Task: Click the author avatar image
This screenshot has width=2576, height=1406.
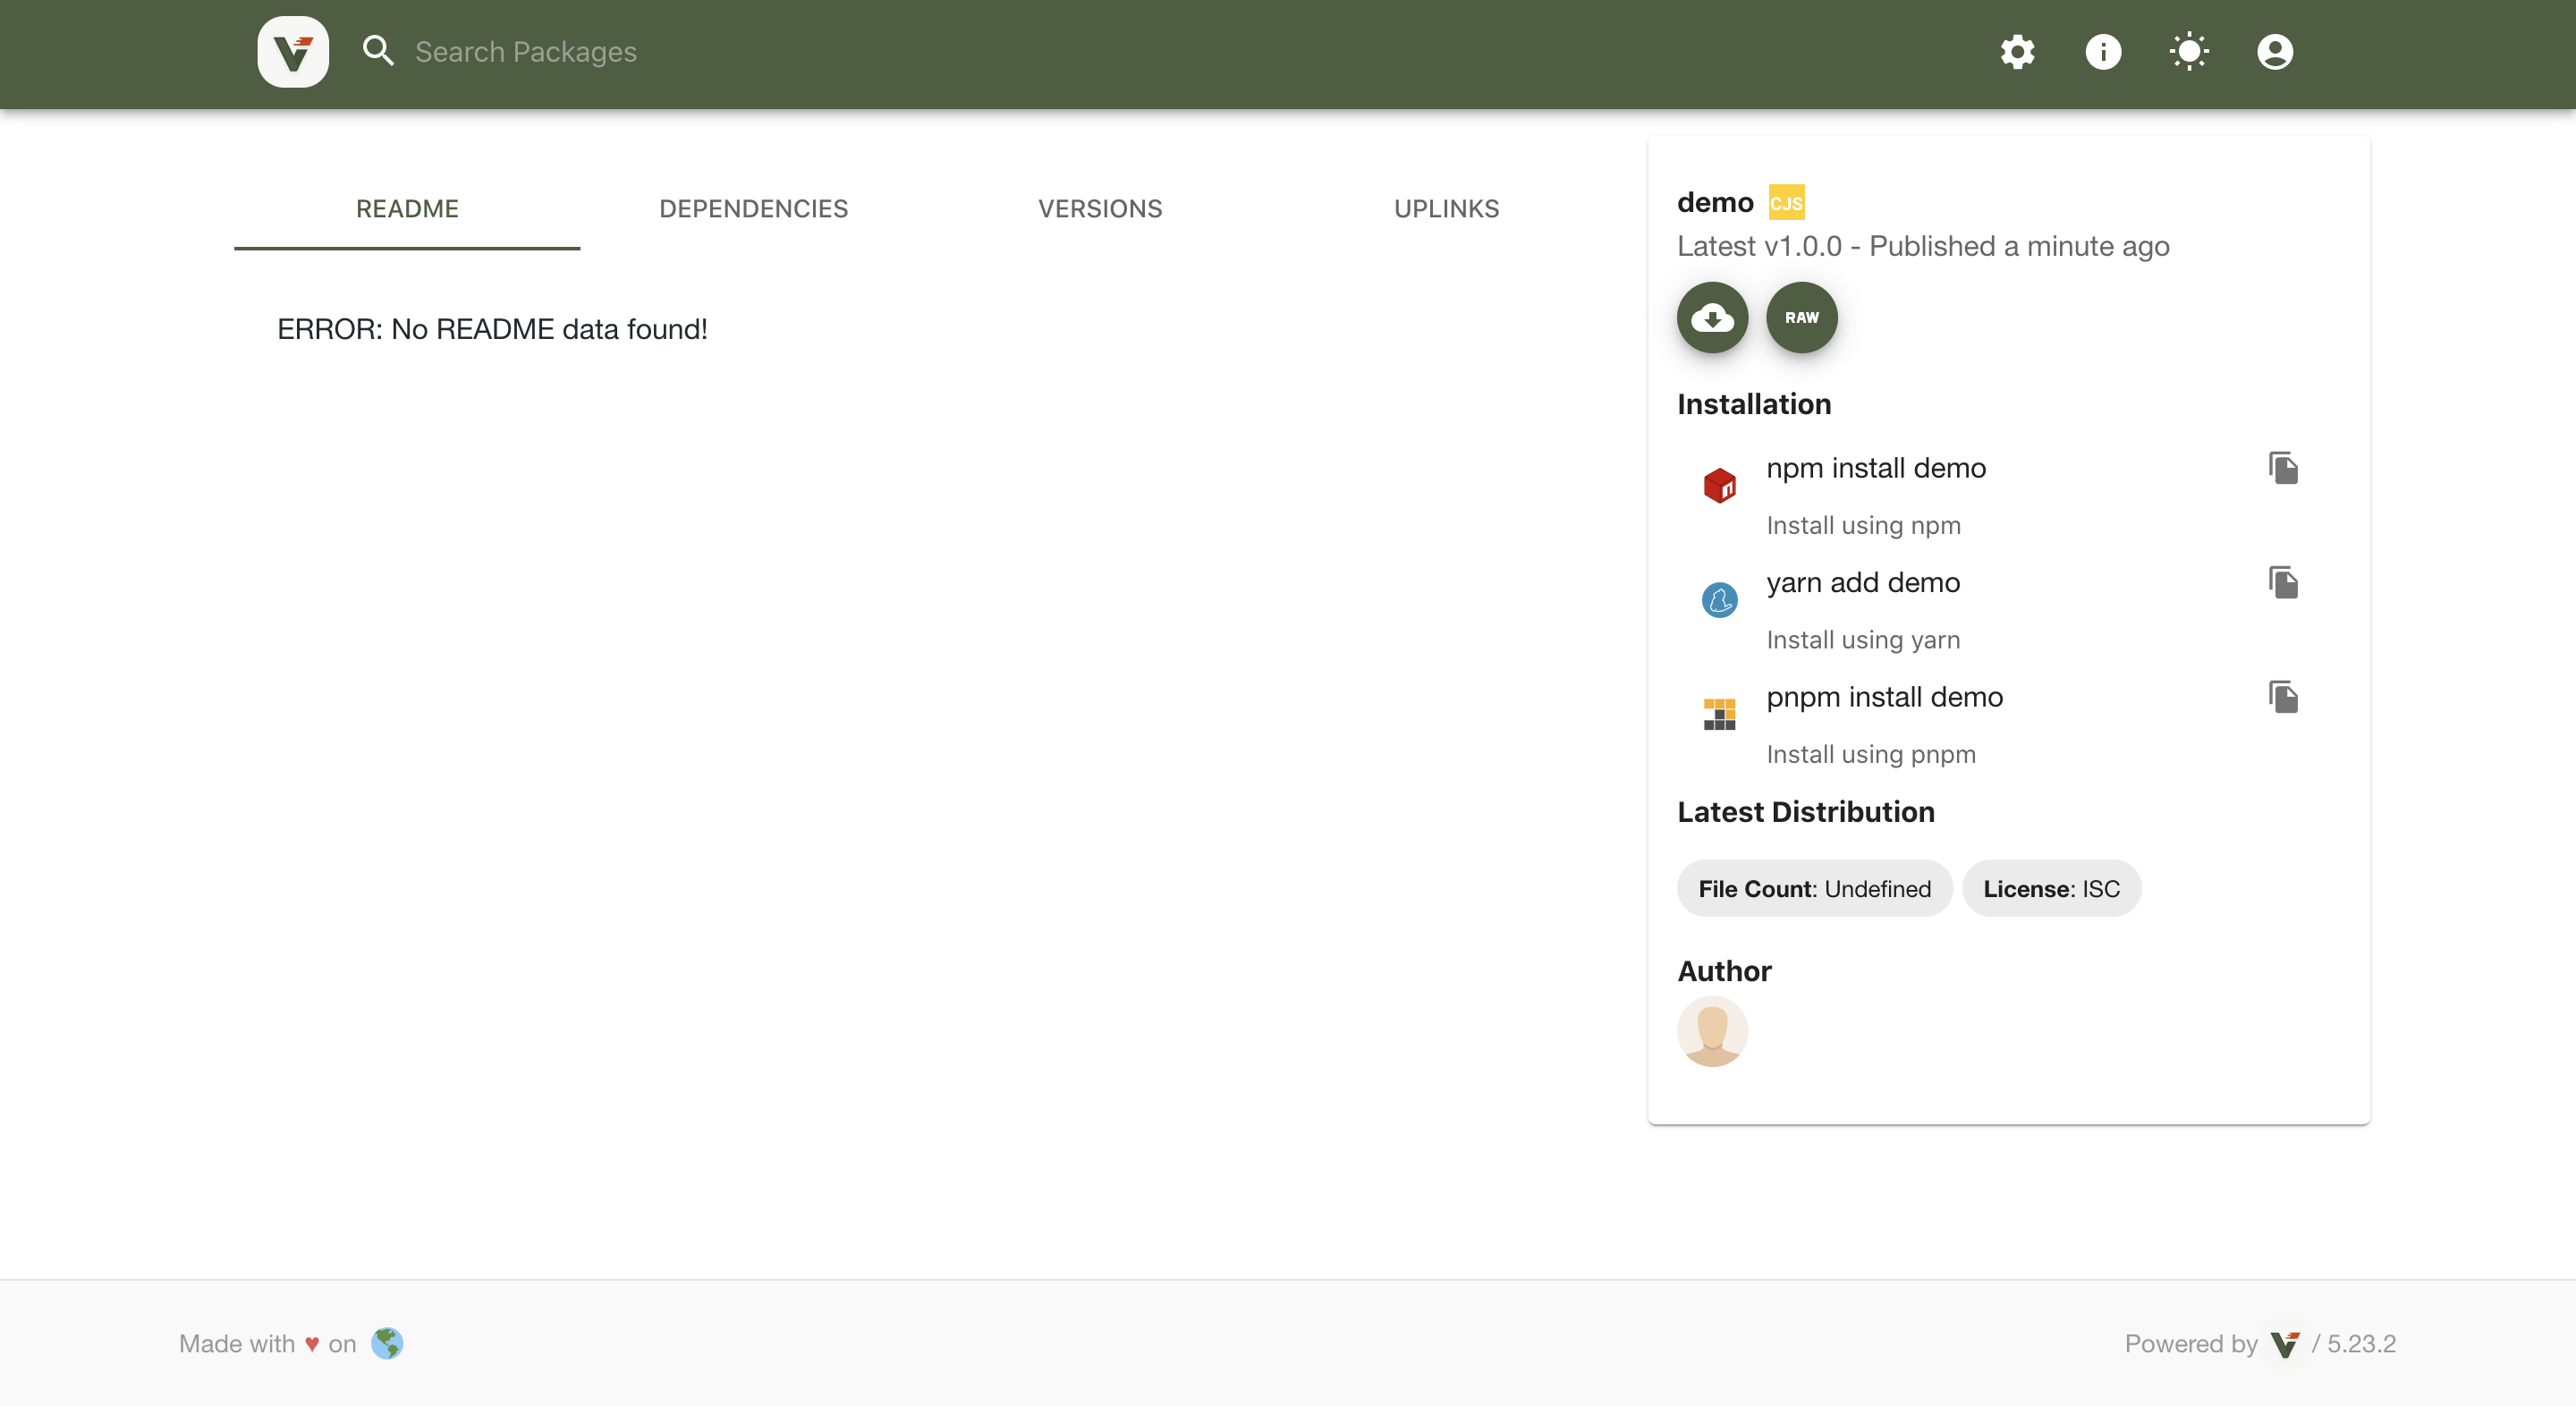Action: pos(1712,1031)
